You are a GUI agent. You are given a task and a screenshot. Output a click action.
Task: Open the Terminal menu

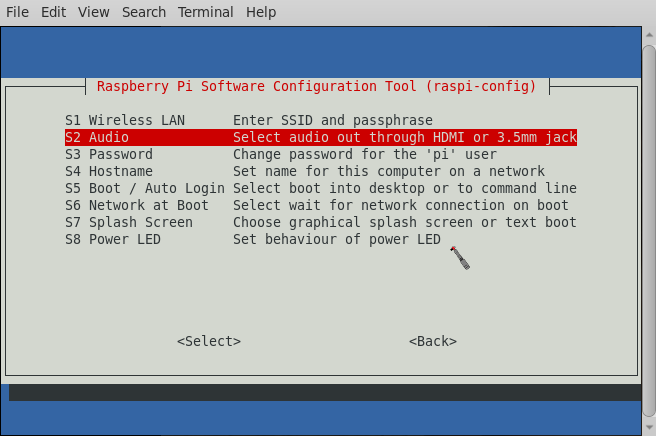point(205,12)
